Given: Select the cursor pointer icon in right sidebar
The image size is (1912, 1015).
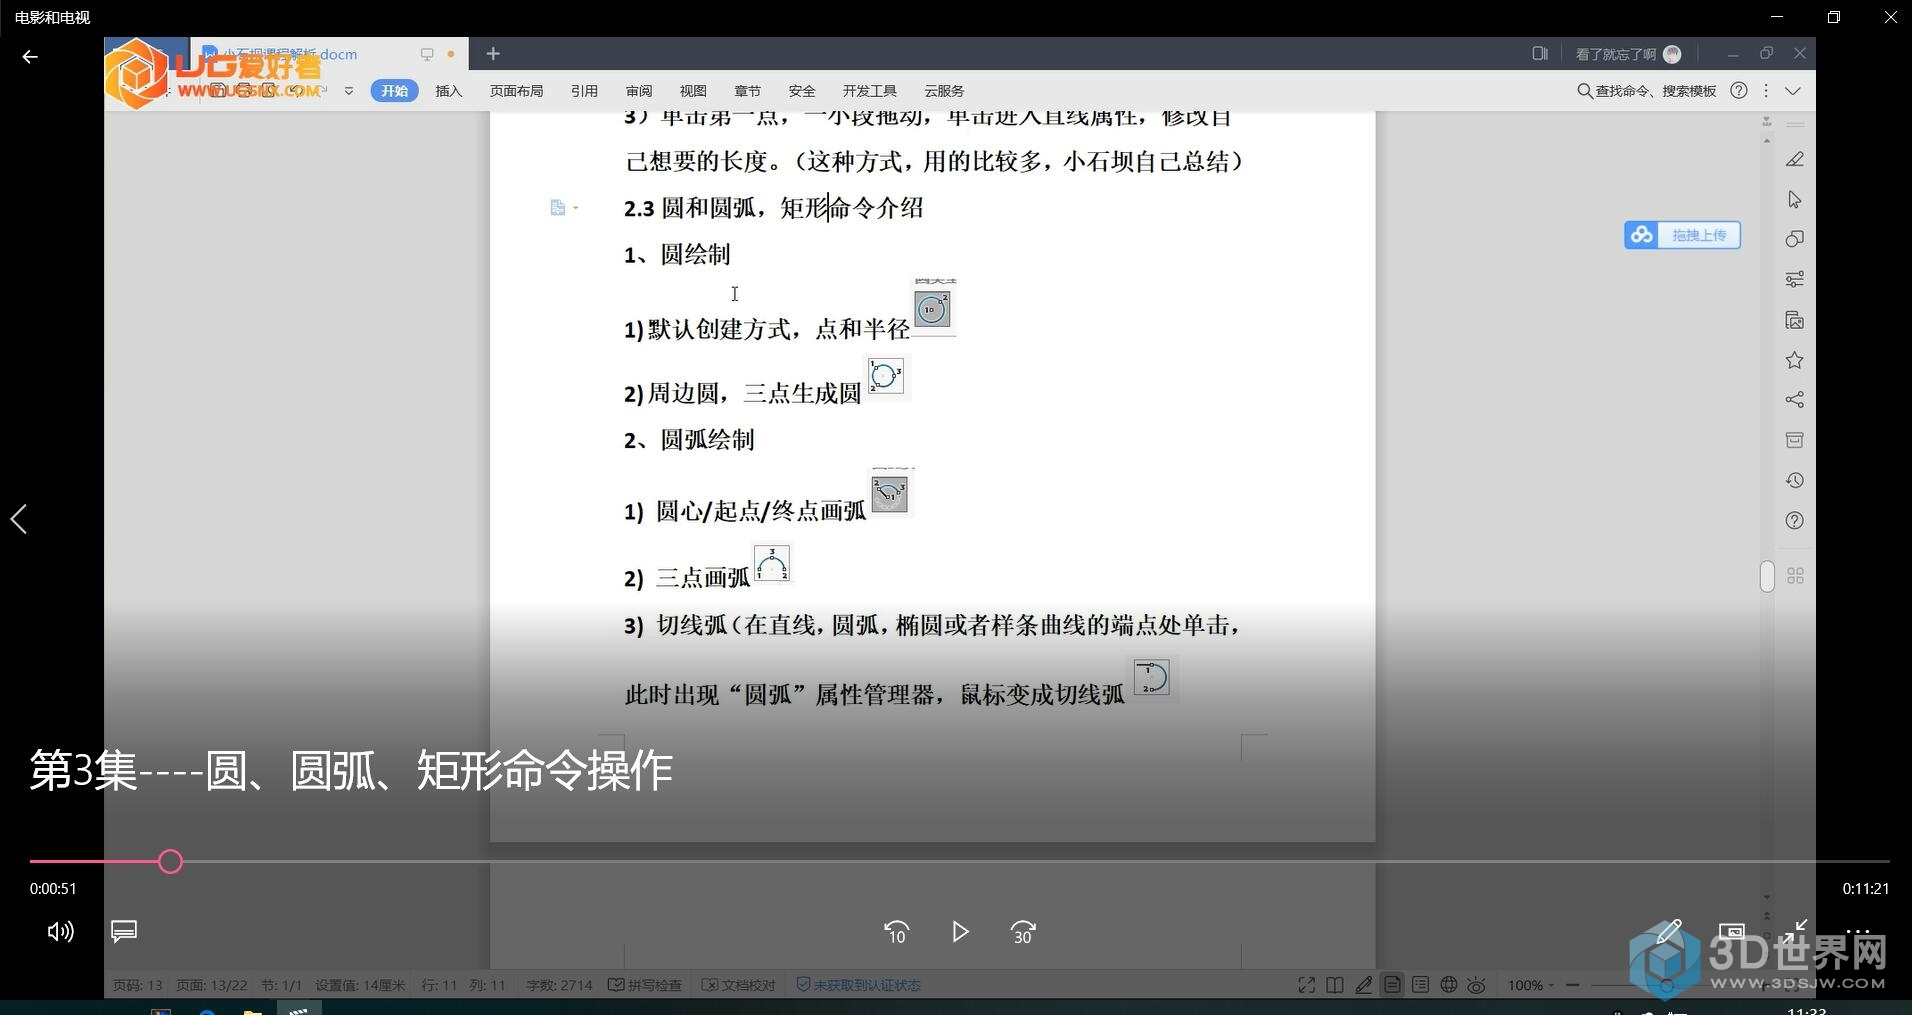Looking at the screenshot, I should point(1795,200).
